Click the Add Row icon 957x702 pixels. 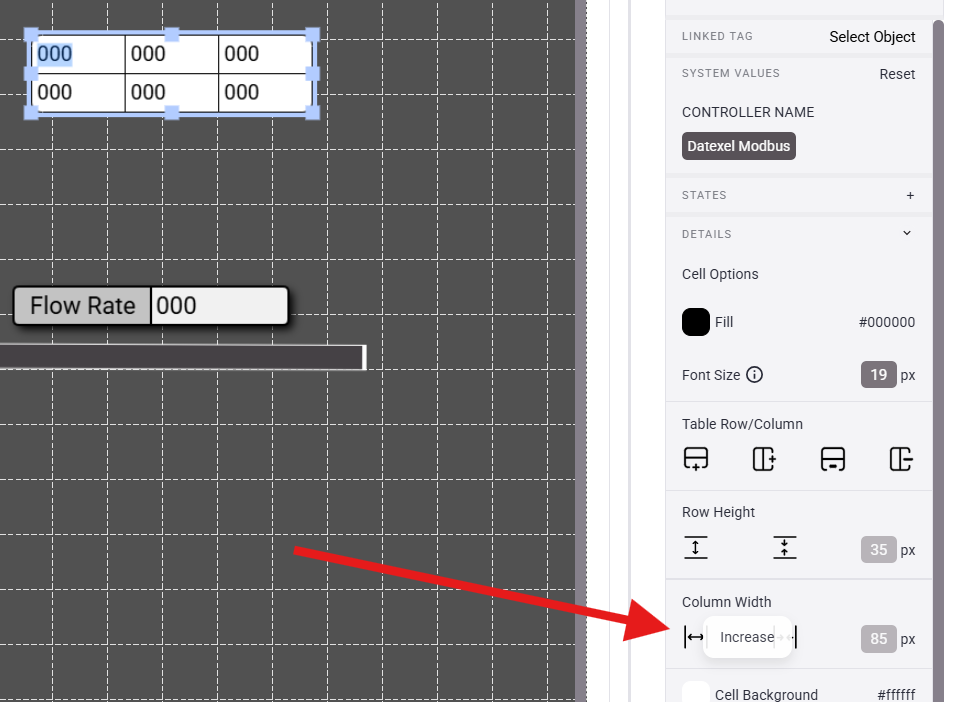tap(696, 459)
